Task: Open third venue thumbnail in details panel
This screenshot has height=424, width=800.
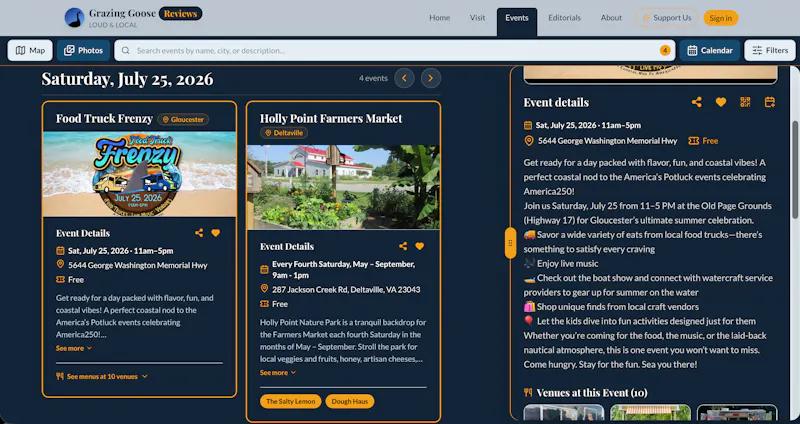Action: [737, 413]
